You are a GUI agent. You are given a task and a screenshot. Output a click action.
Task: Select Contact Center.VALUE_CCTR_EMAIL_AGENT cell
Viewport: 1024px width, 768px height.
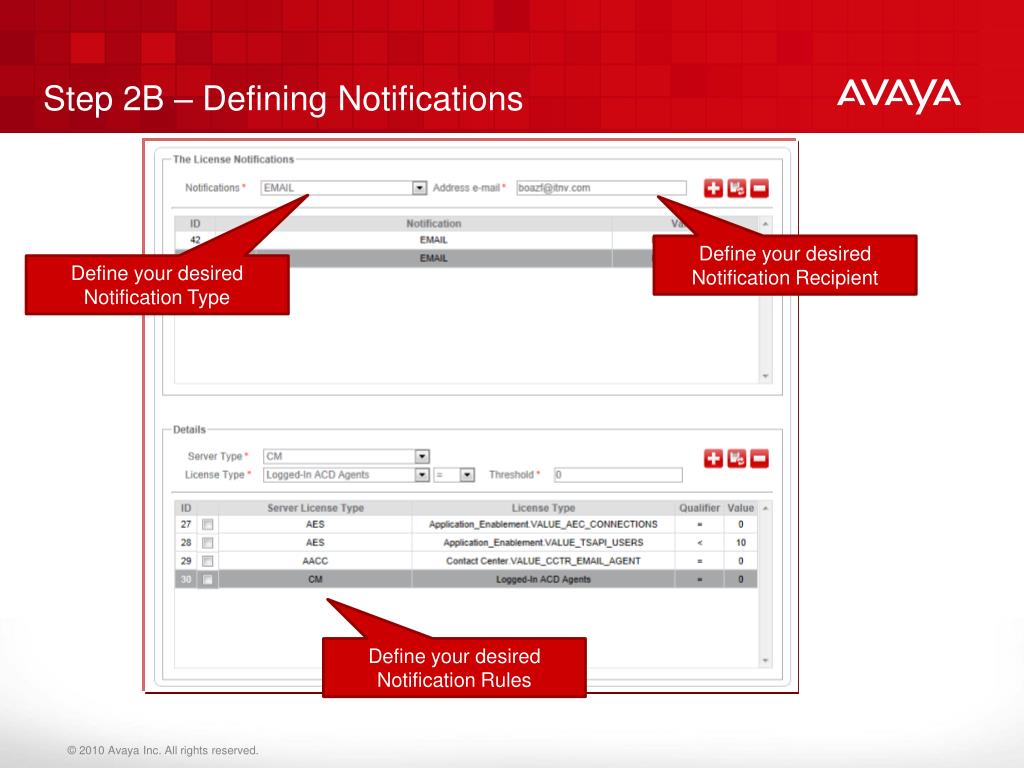[x=543, y=561]
